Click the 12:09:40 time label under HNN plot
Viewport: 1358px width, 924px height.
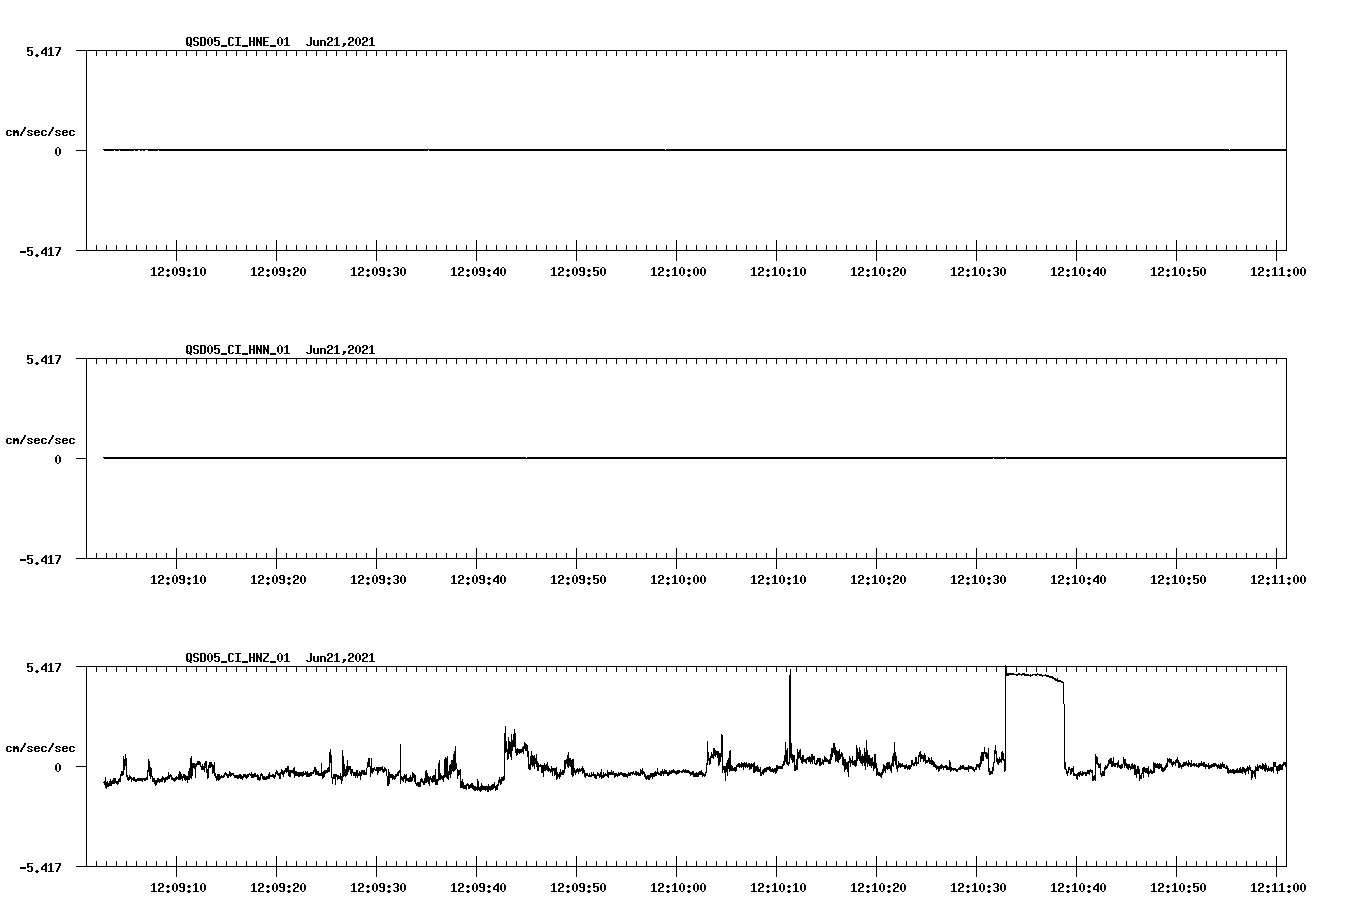point(478,579)
